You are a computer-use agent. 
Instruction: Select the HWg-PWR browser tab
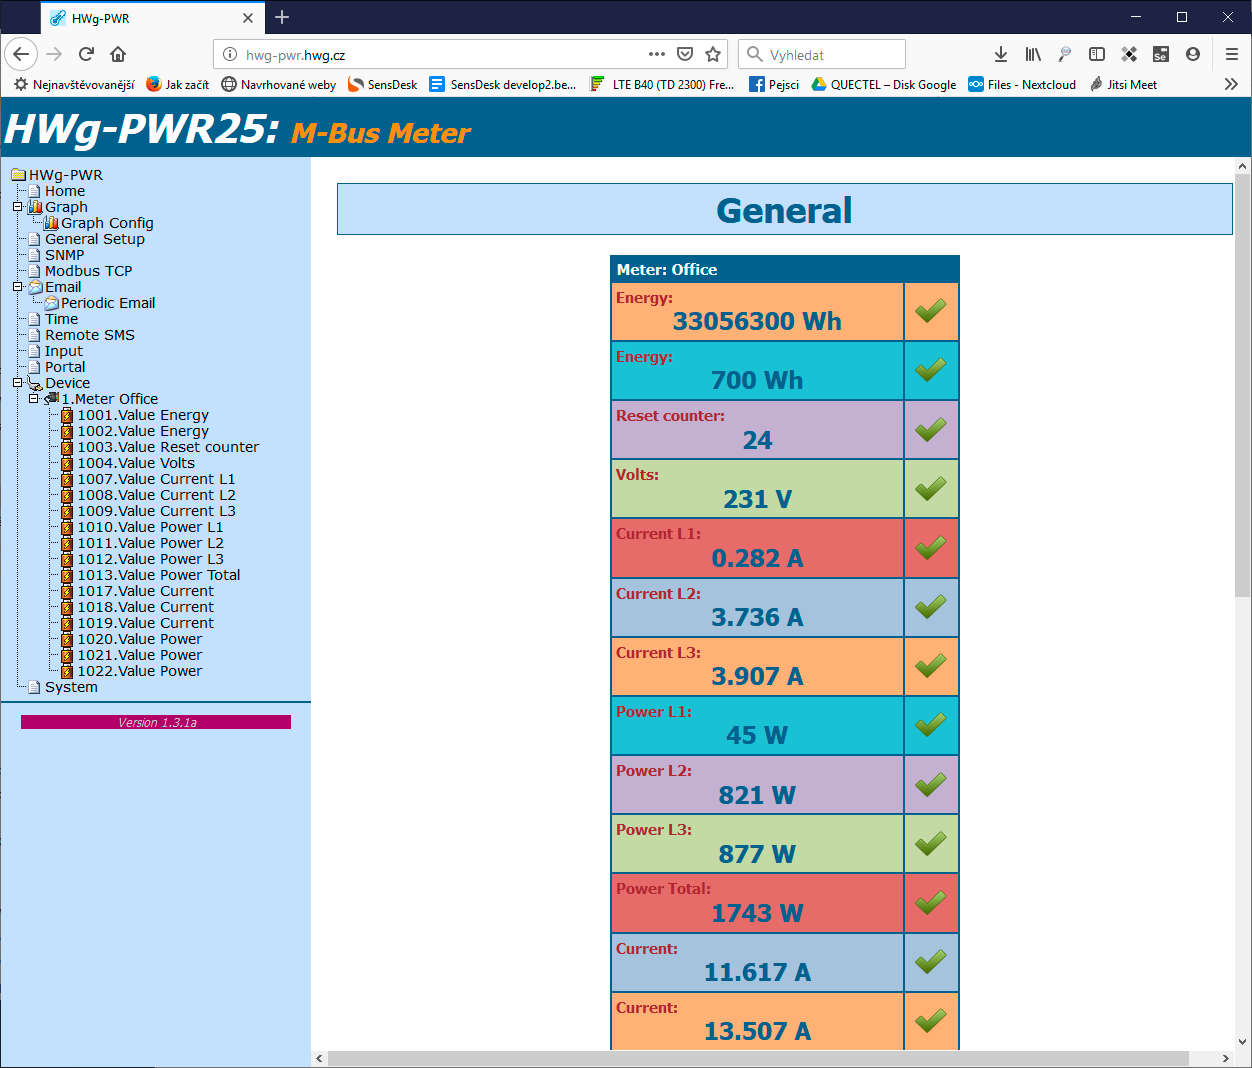click(153, 18)
